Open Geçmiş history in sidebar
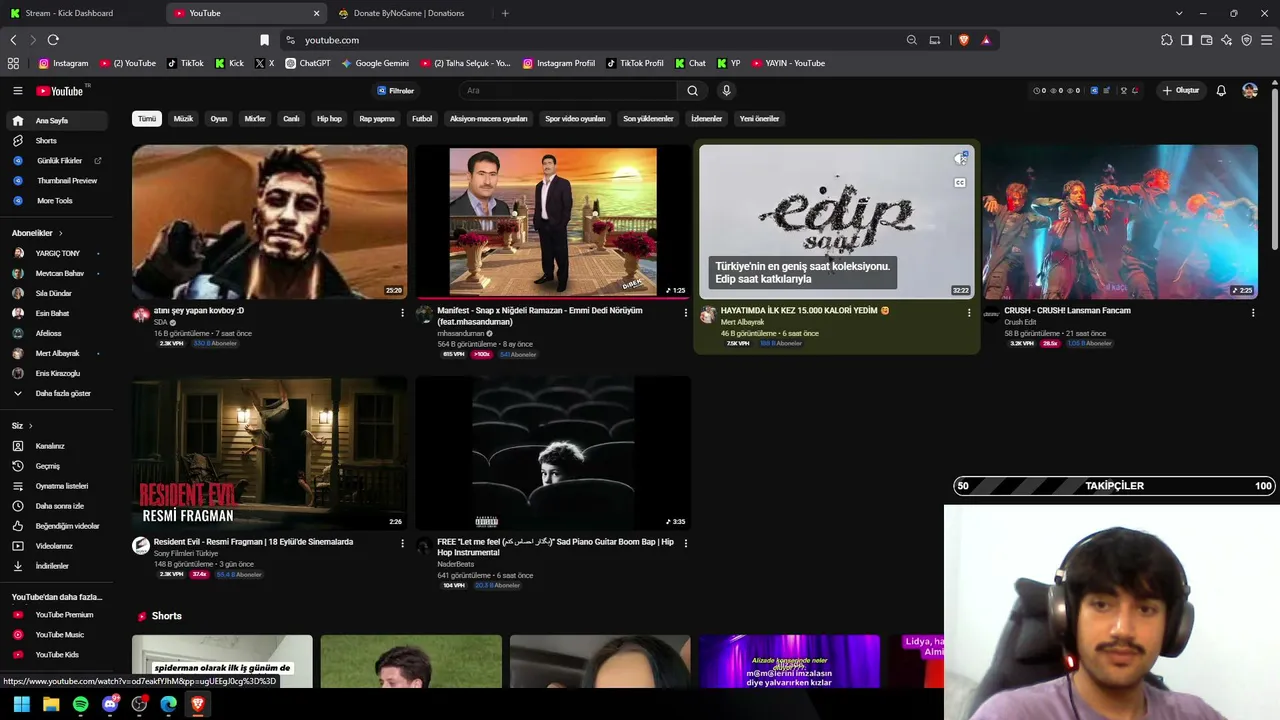This screenshot has width=1280, height=720. 56,466
